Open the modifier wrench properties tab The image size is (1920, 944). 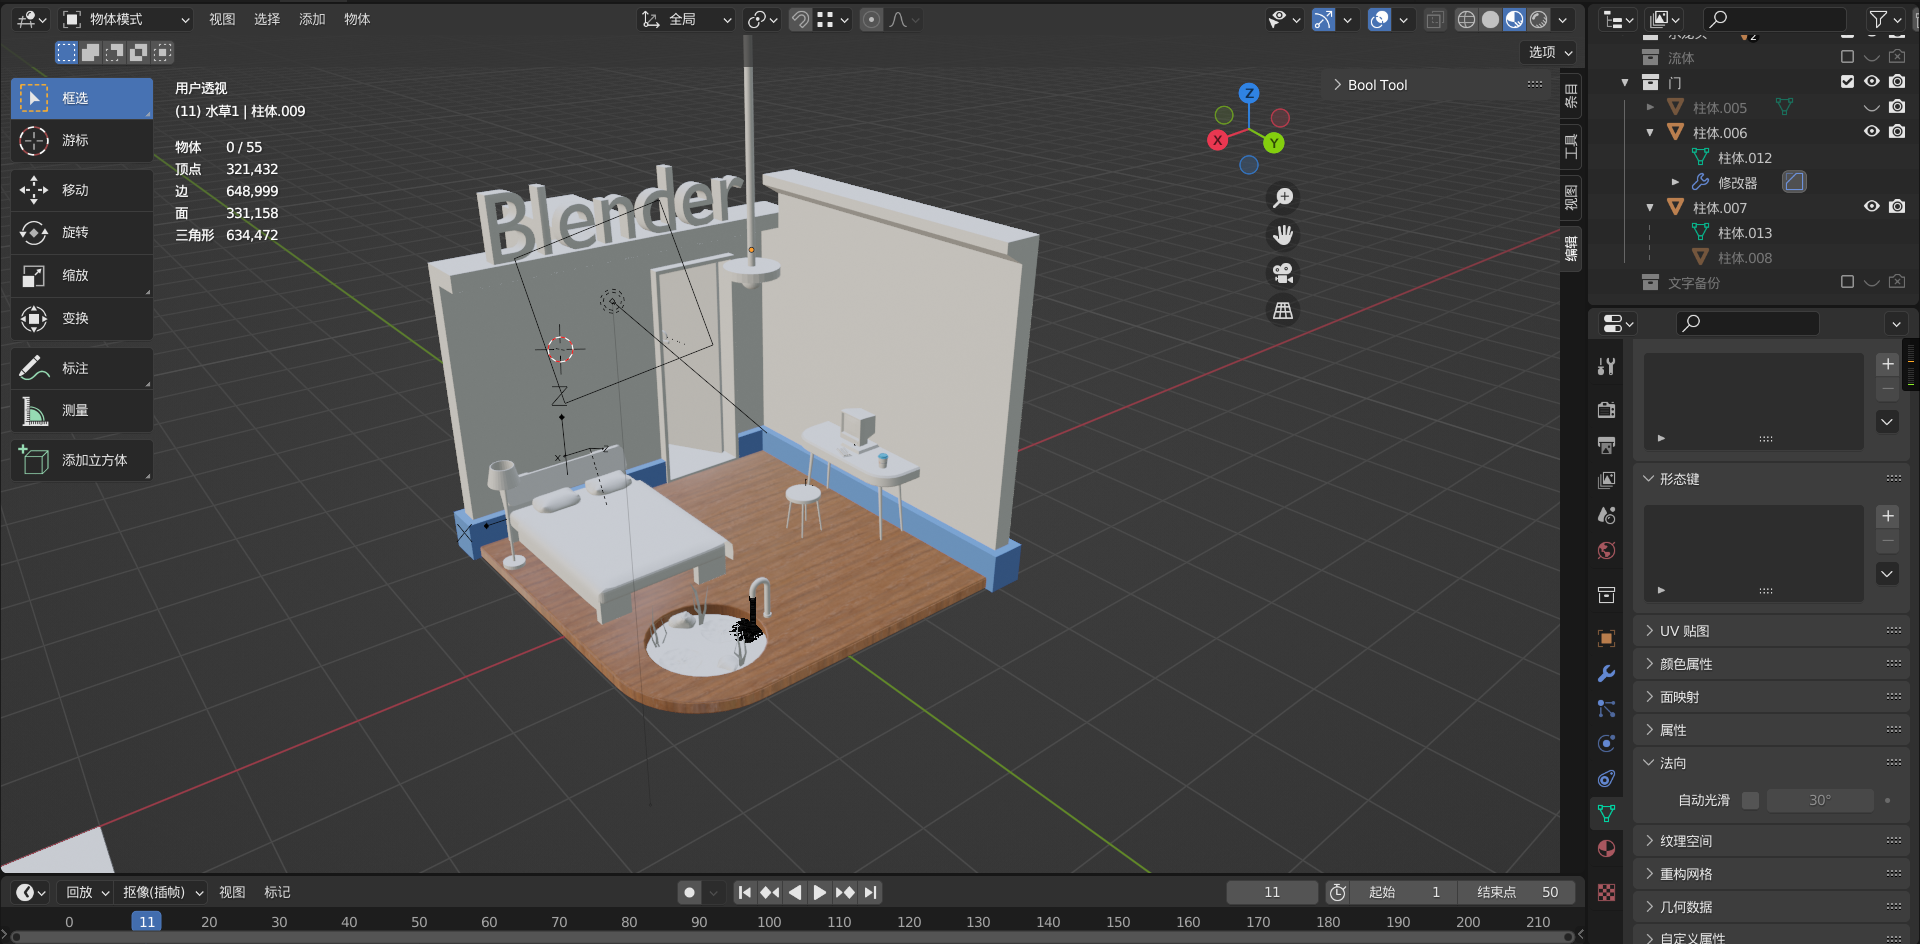pos(1607,674)
